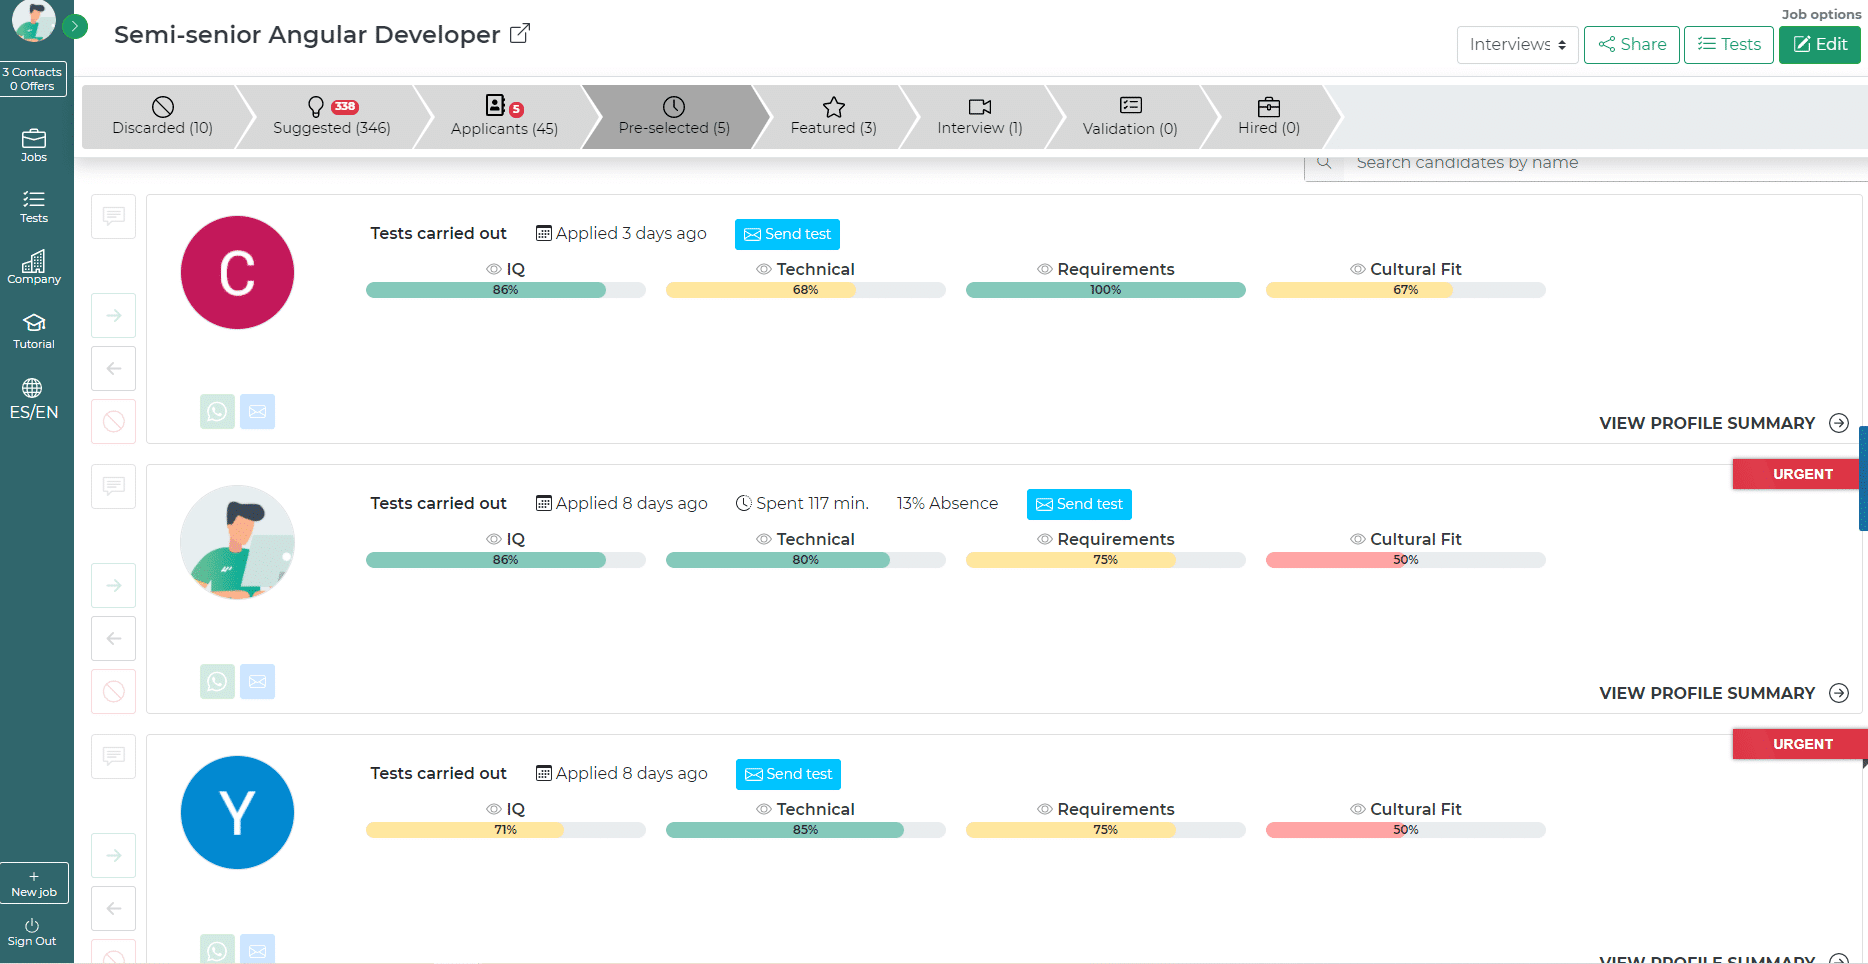Click candidate C's 100% Requirements bar

[1106, 290]
